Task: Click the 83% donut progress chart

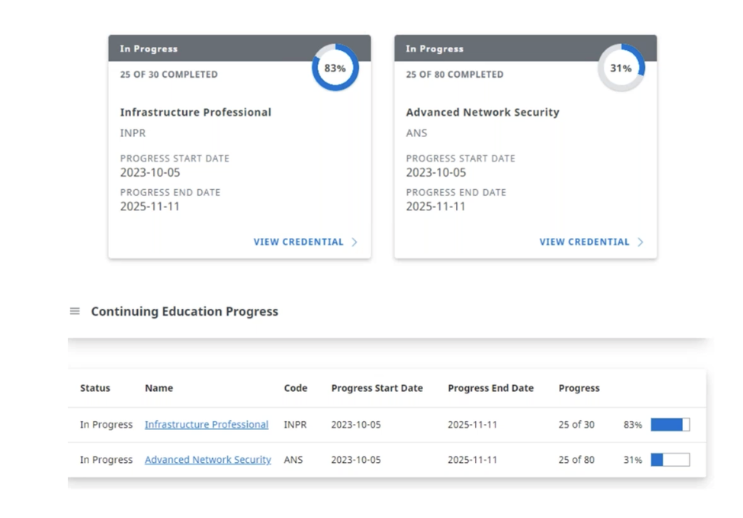Action: point(335,68)
